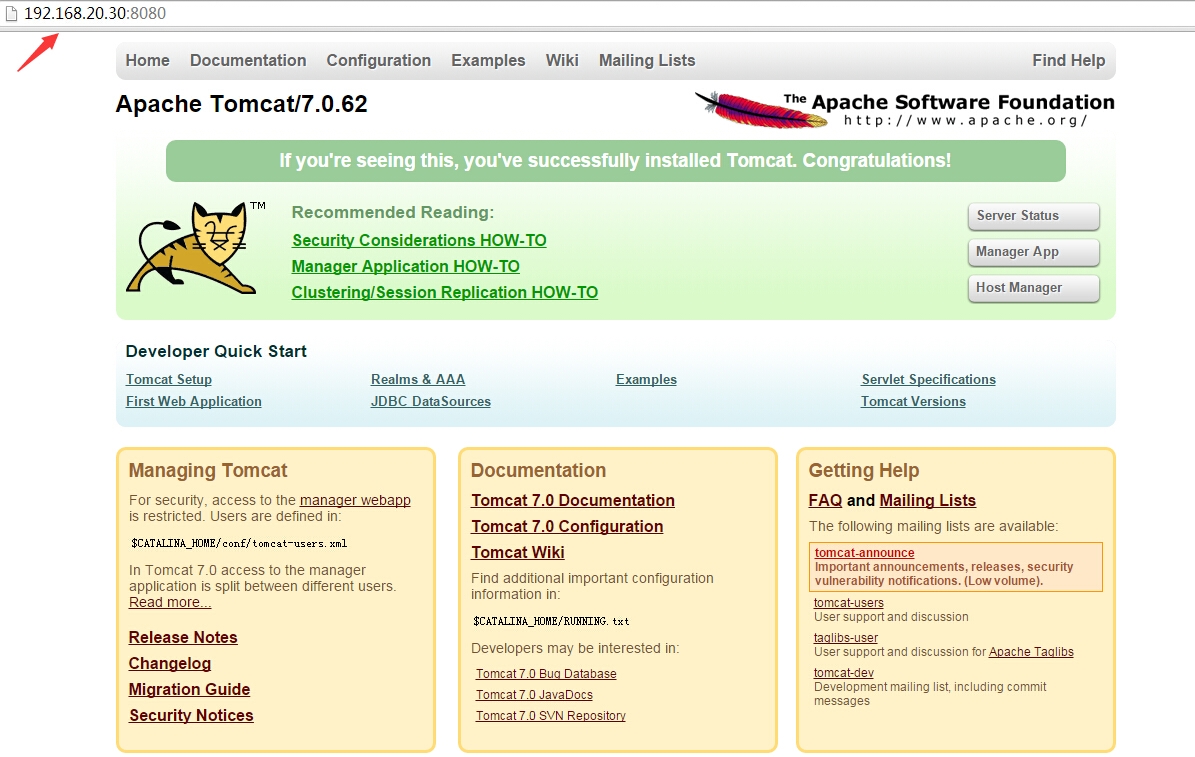Open the Changelog link
This screenshot has height=757, width=1195.
(170, 663)
